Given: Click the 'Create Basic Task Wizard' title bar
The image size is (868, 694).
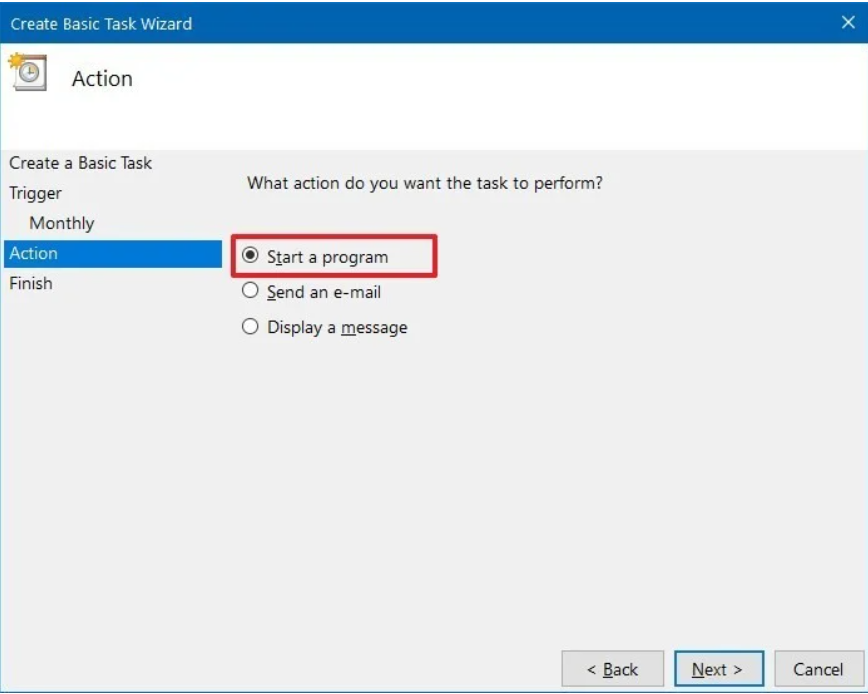Looking at the screenshot, I should 101,23.
